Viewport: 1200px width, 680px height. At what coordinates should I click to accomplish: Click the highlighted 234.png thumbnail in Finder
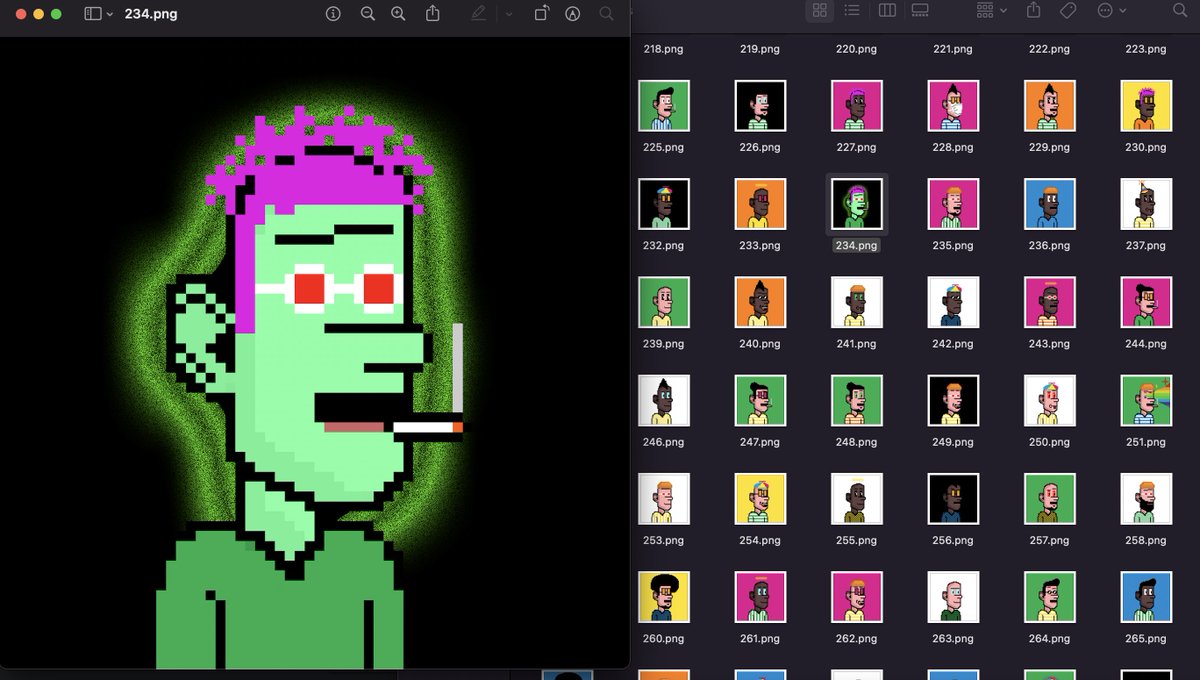click(x=857, y=204)
